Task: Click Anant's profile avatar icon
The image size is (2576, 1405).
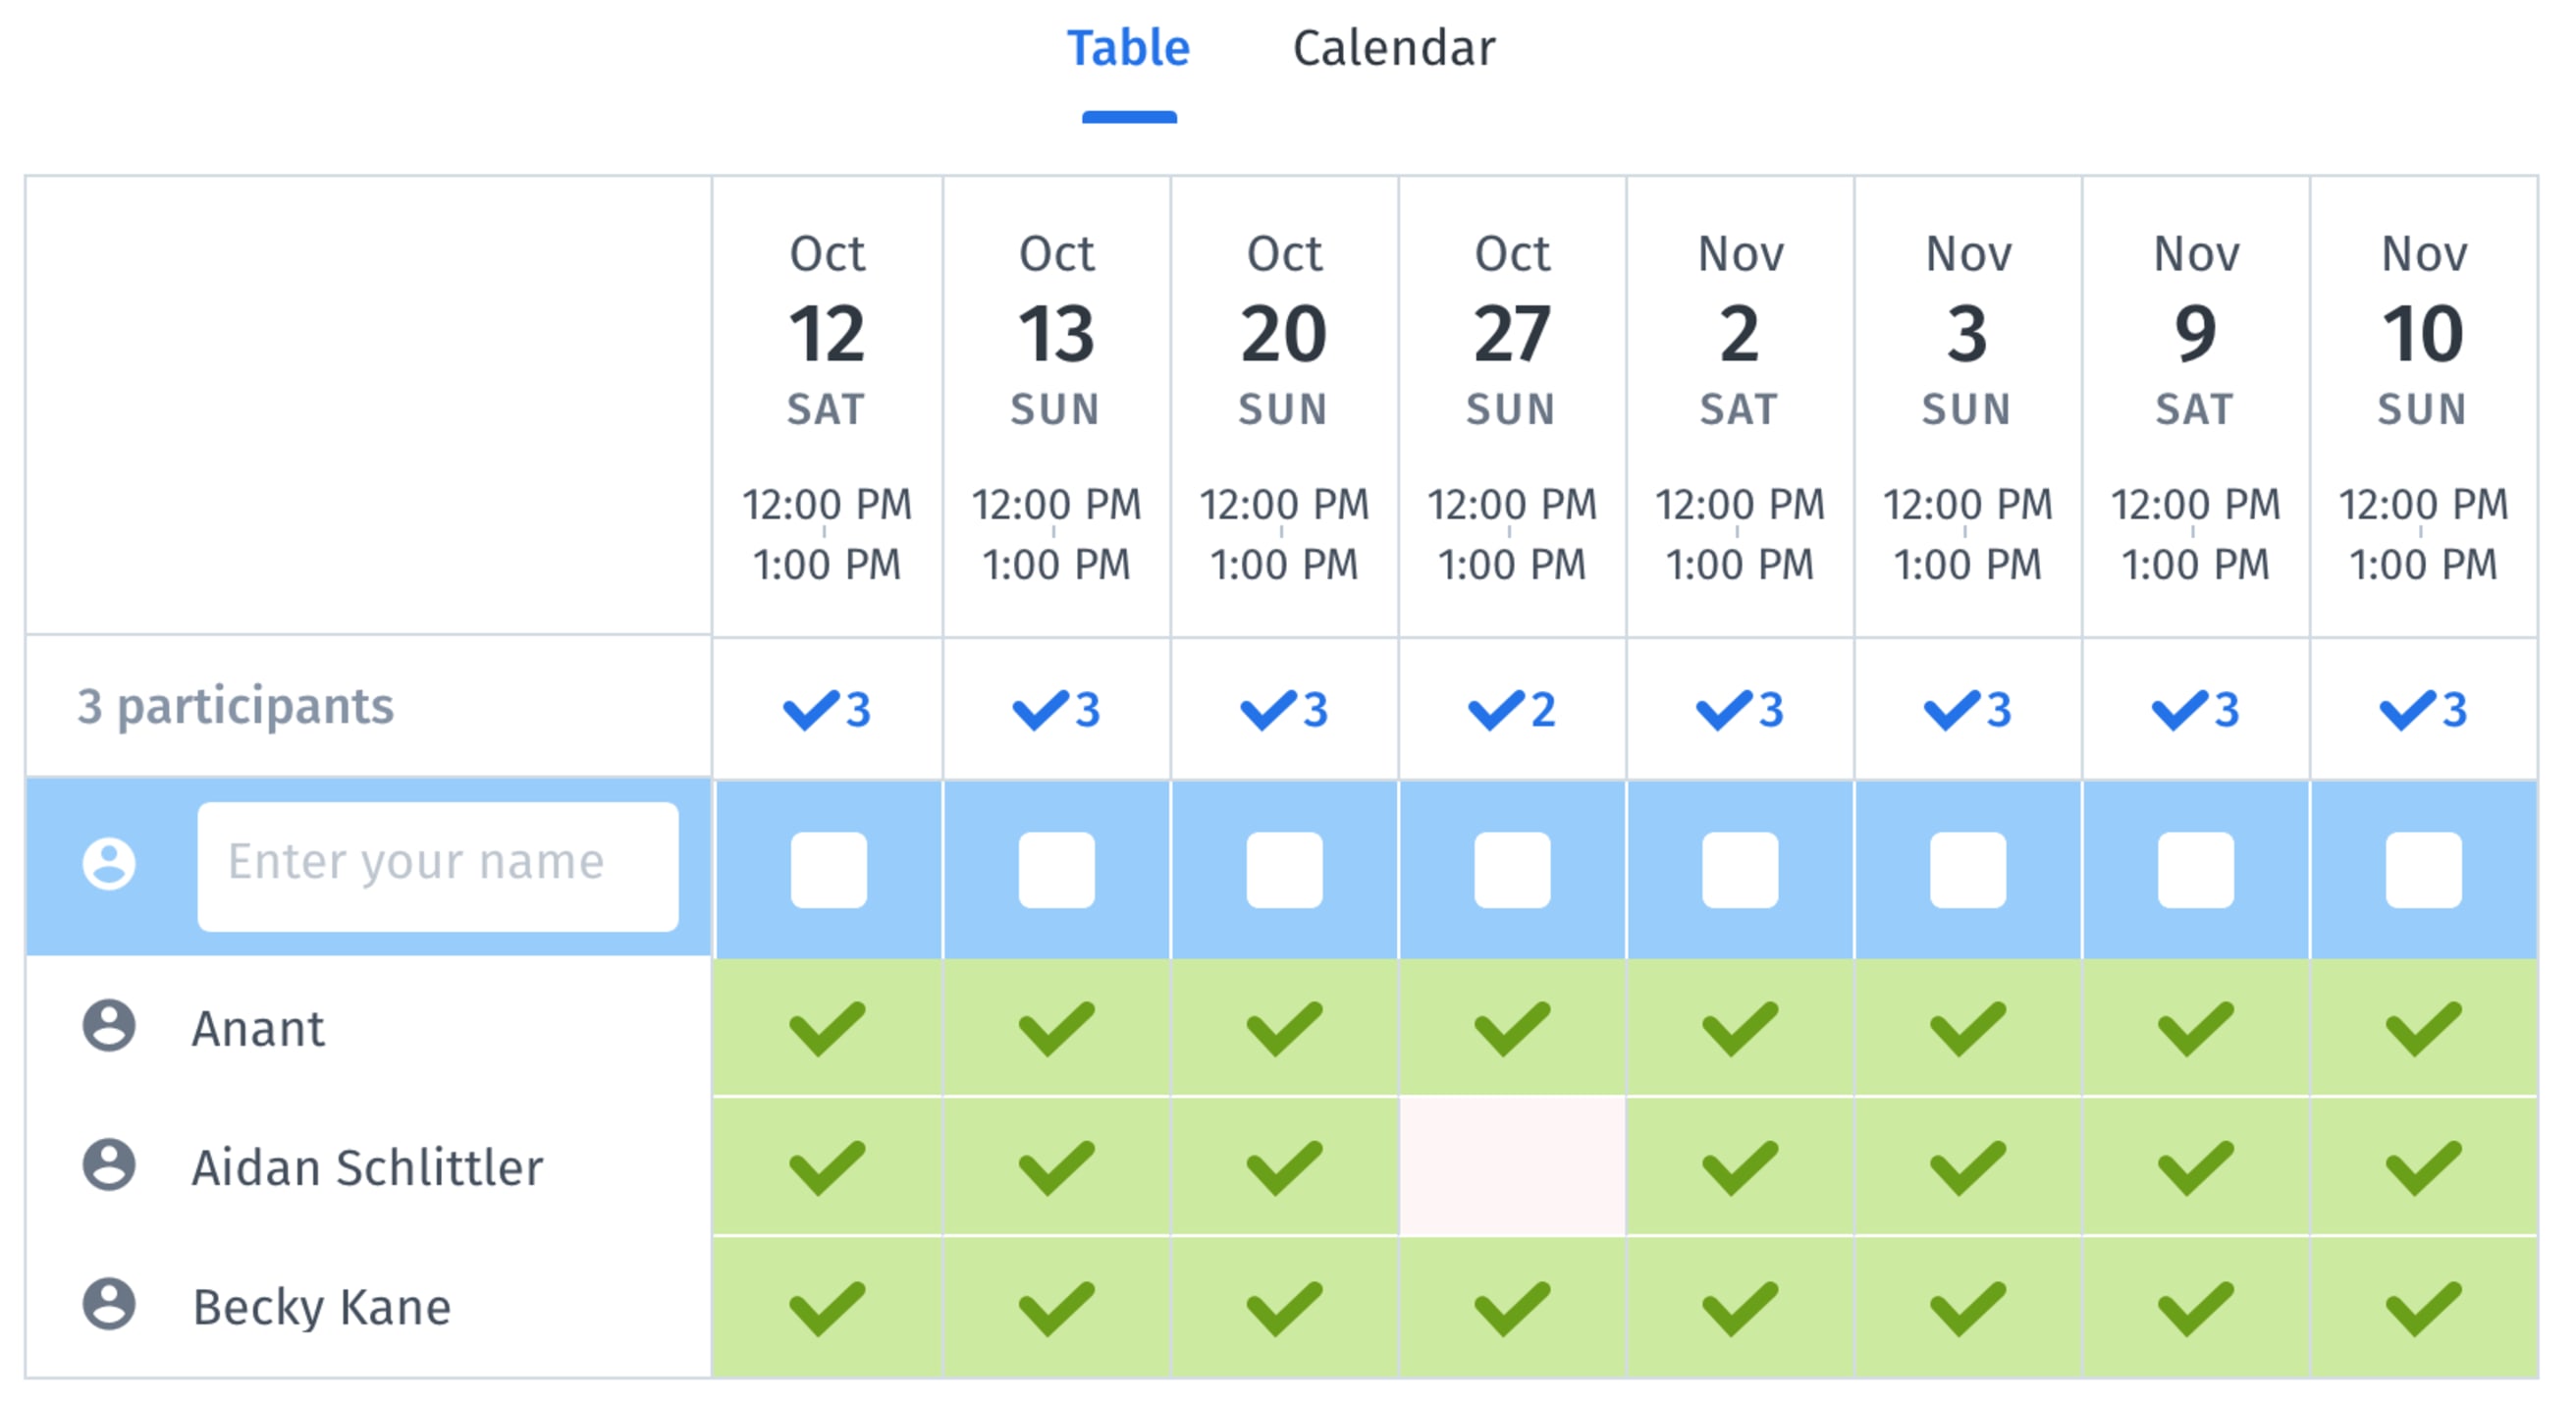Action: coord(109,1026)
